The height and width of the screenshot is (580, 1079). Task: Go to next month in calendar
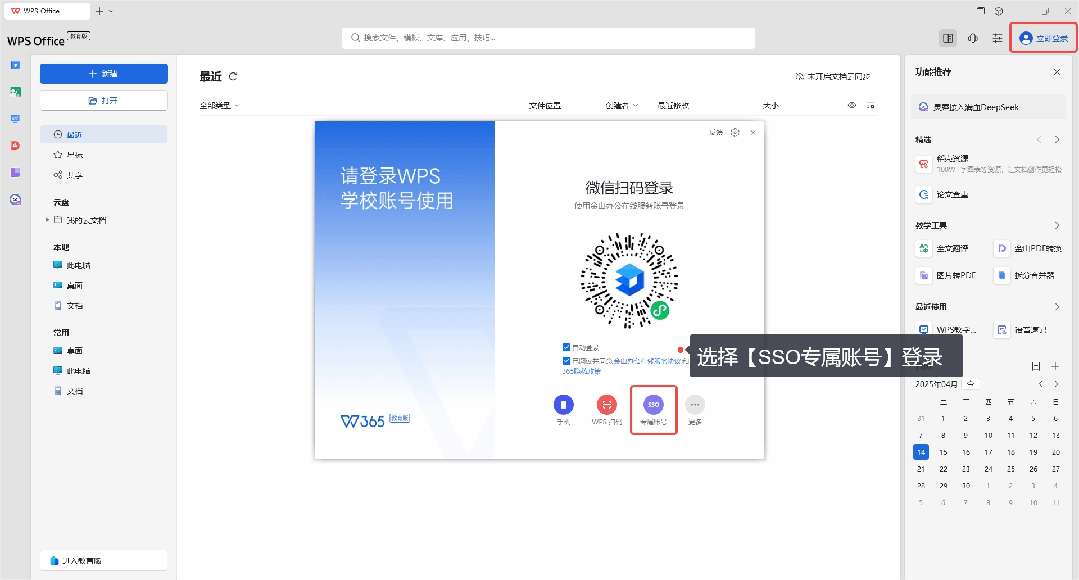click(1056, 384)
